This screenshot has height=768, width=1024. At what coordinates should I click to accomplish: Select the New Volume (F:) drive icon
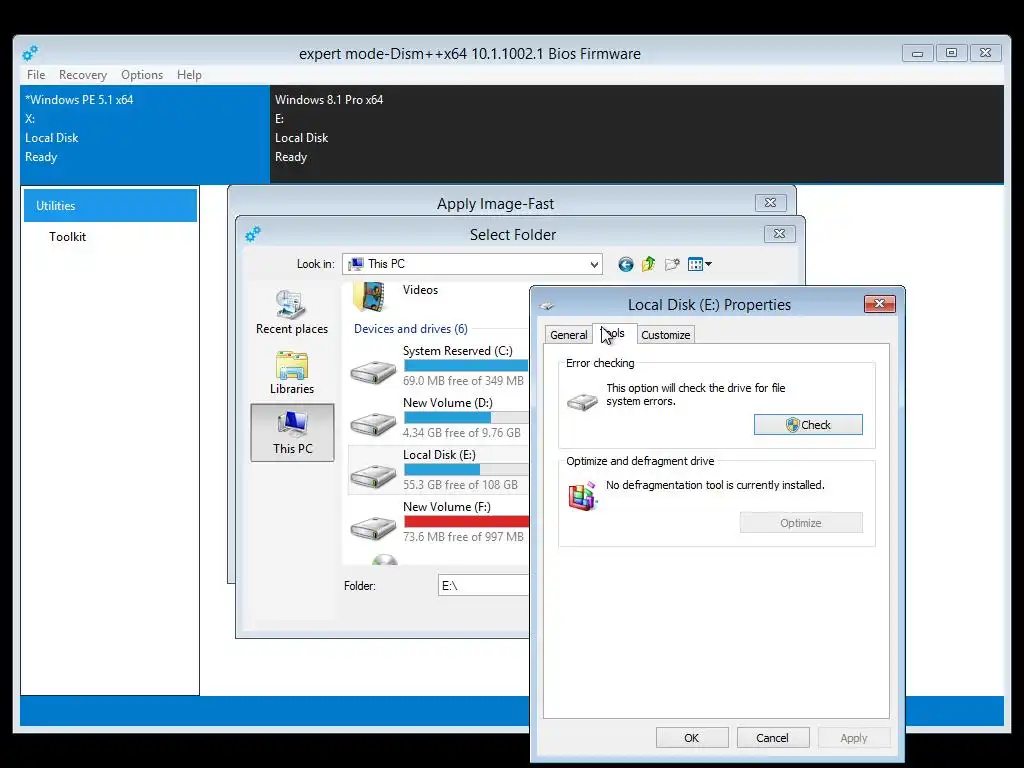373,528
